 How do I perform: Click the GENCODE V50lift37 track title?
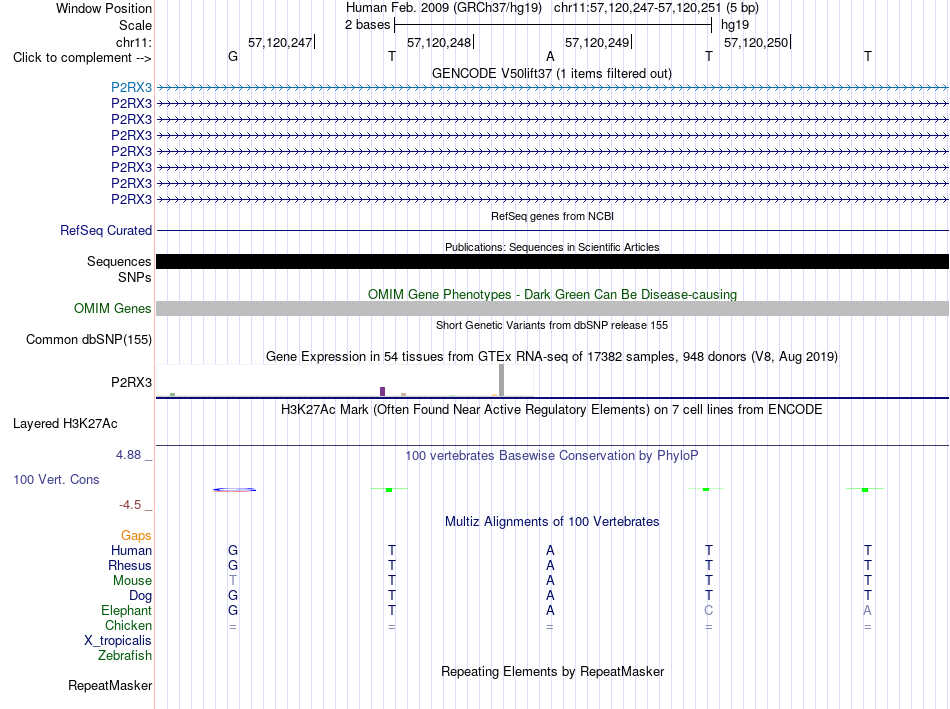pyautogui.click(x=552, y=73)
